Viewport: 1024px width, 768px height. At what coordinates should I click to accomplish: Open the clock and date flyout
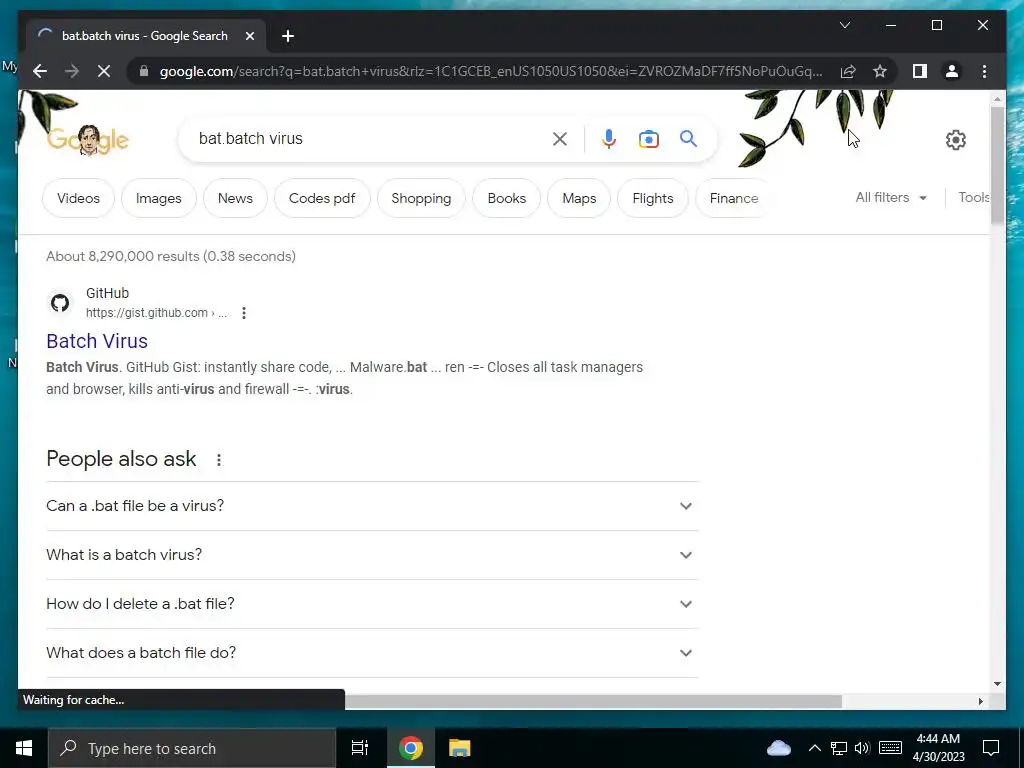coord(938,748)
